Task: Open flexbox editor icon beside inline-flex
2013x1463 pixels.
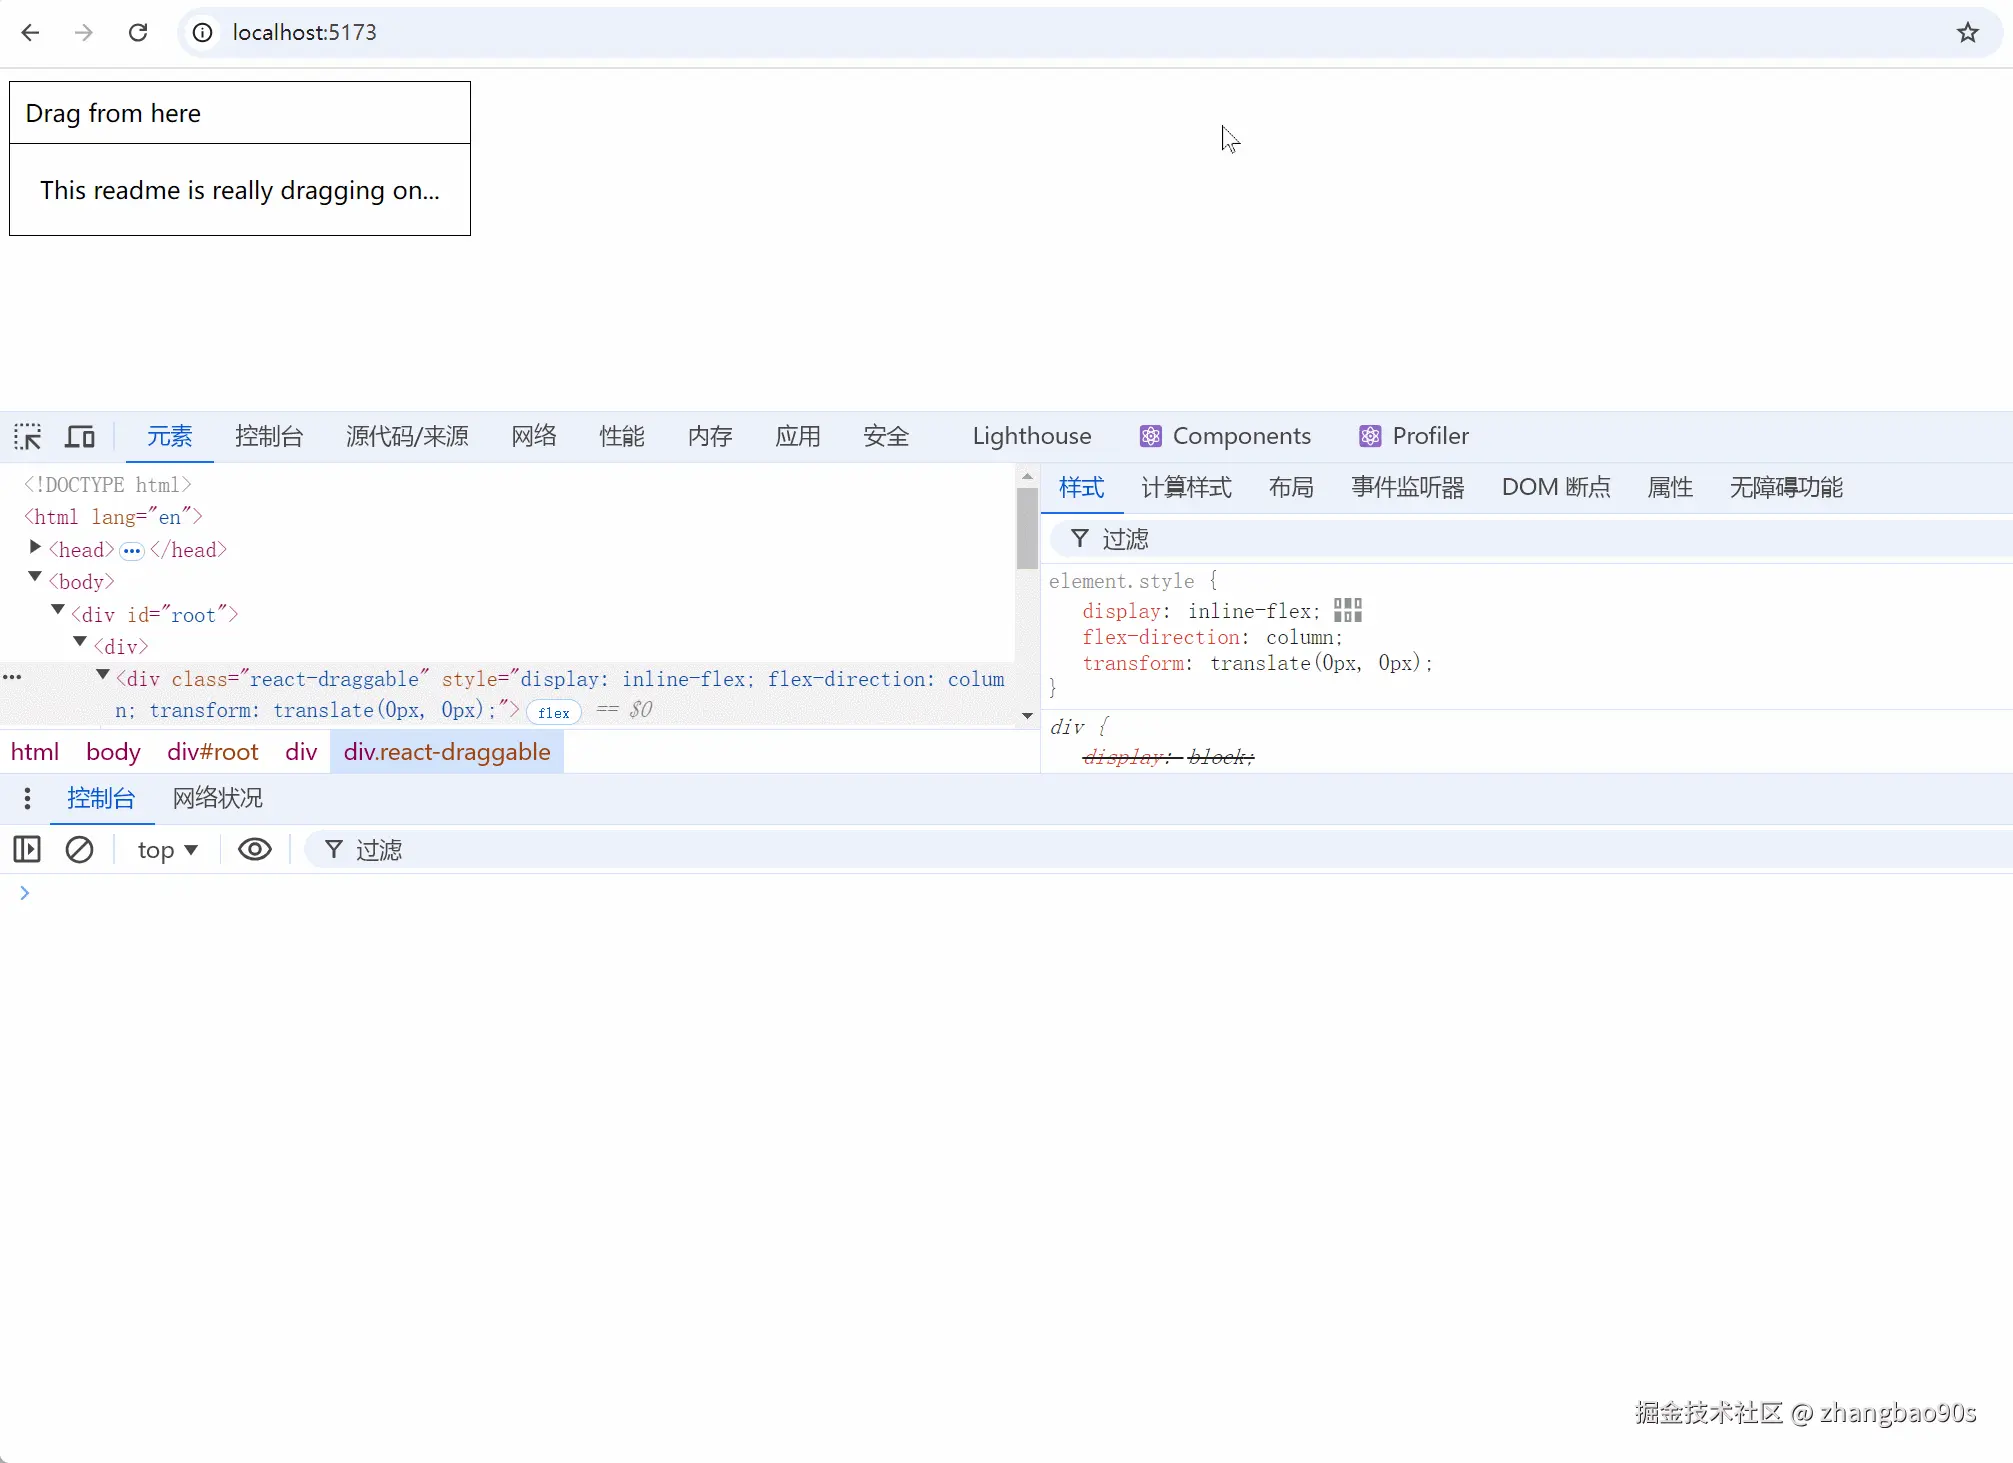Action: 1347,610
